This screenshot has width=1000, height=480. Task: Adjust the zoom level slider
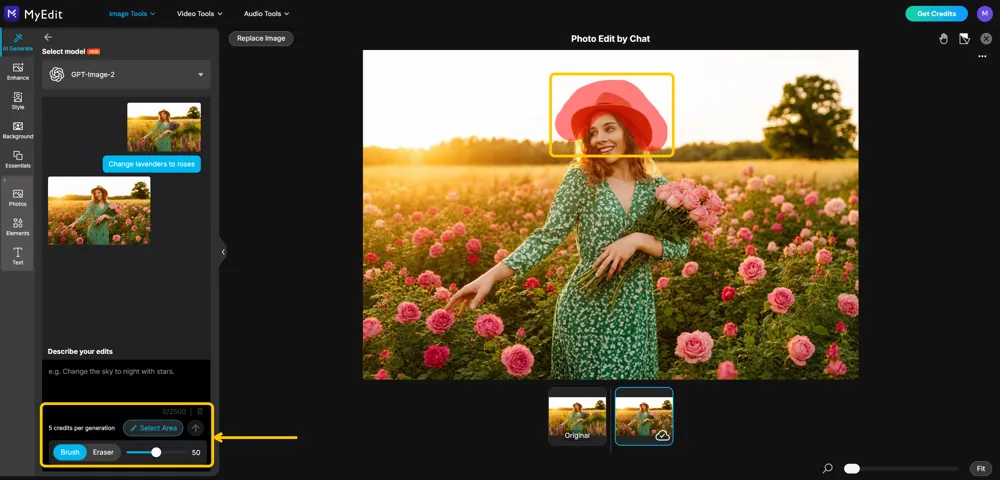901,469
